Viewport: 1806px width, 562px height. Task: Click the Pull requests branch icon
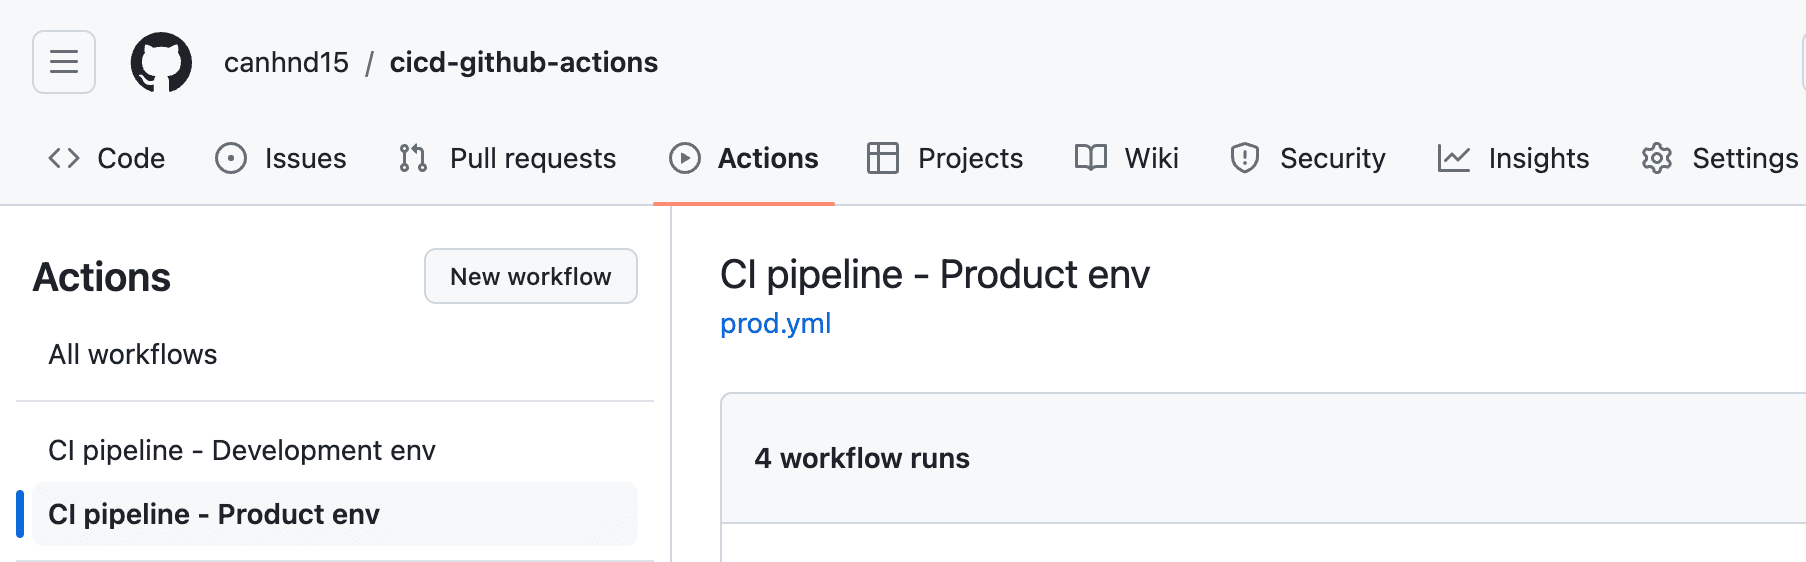pos(413,158)
